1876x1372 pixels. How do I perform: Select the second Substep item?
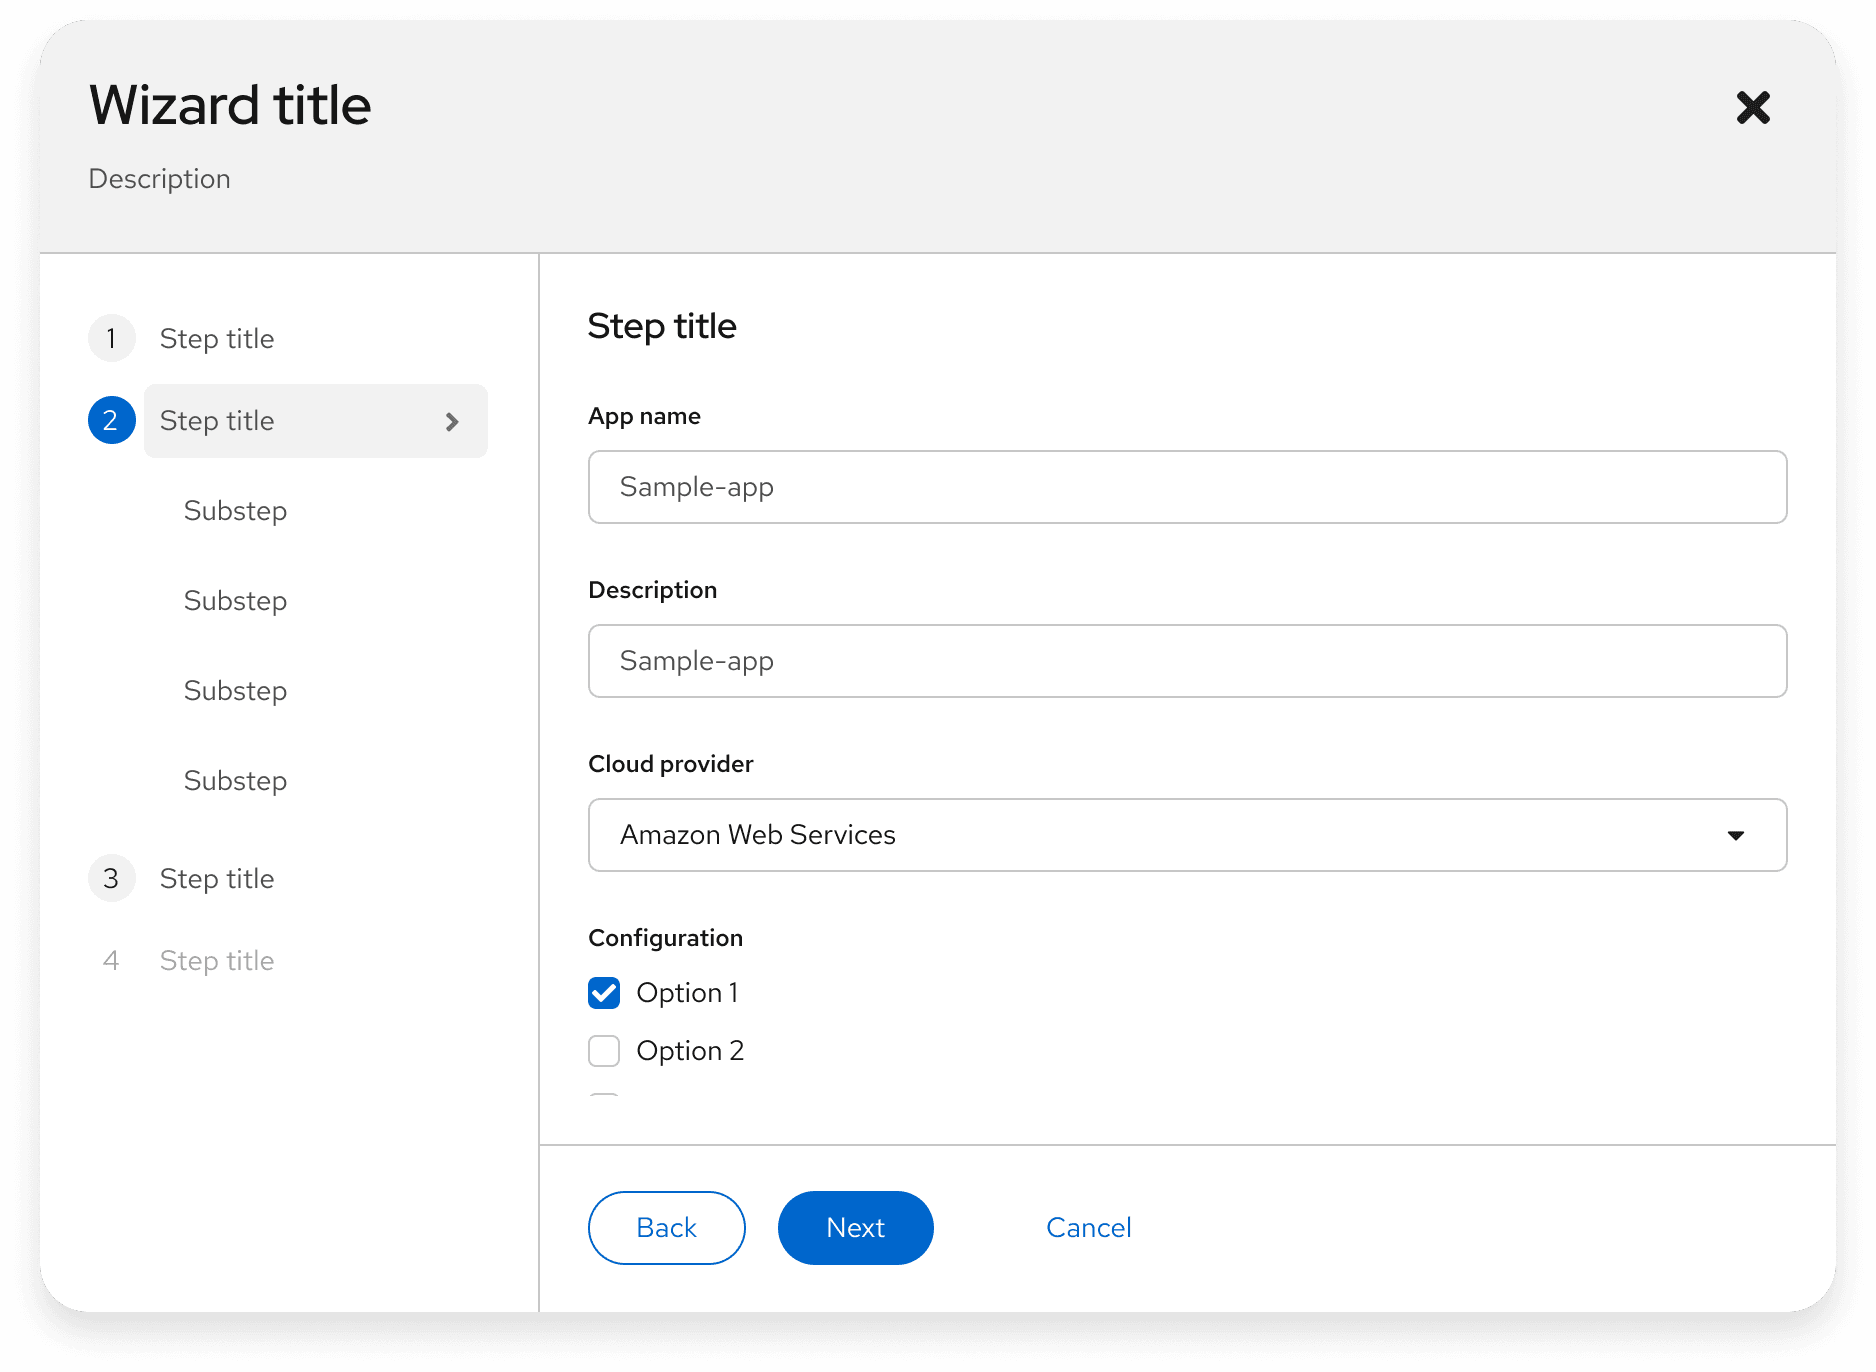coord(235,601)
